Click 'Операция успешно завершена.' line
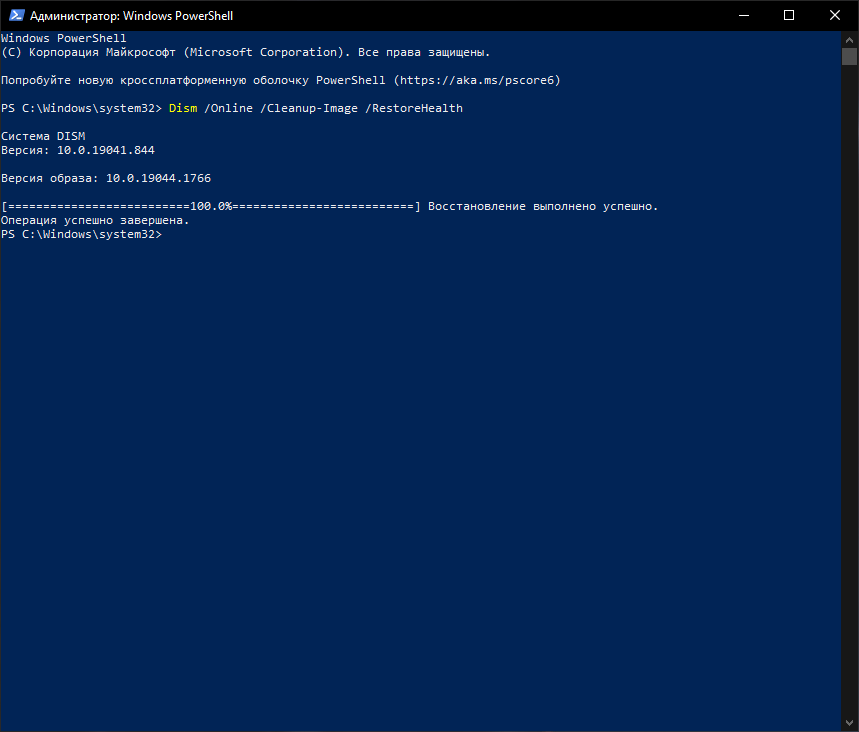This screenshot has width=859, height=732. click(x=95, y=220)
